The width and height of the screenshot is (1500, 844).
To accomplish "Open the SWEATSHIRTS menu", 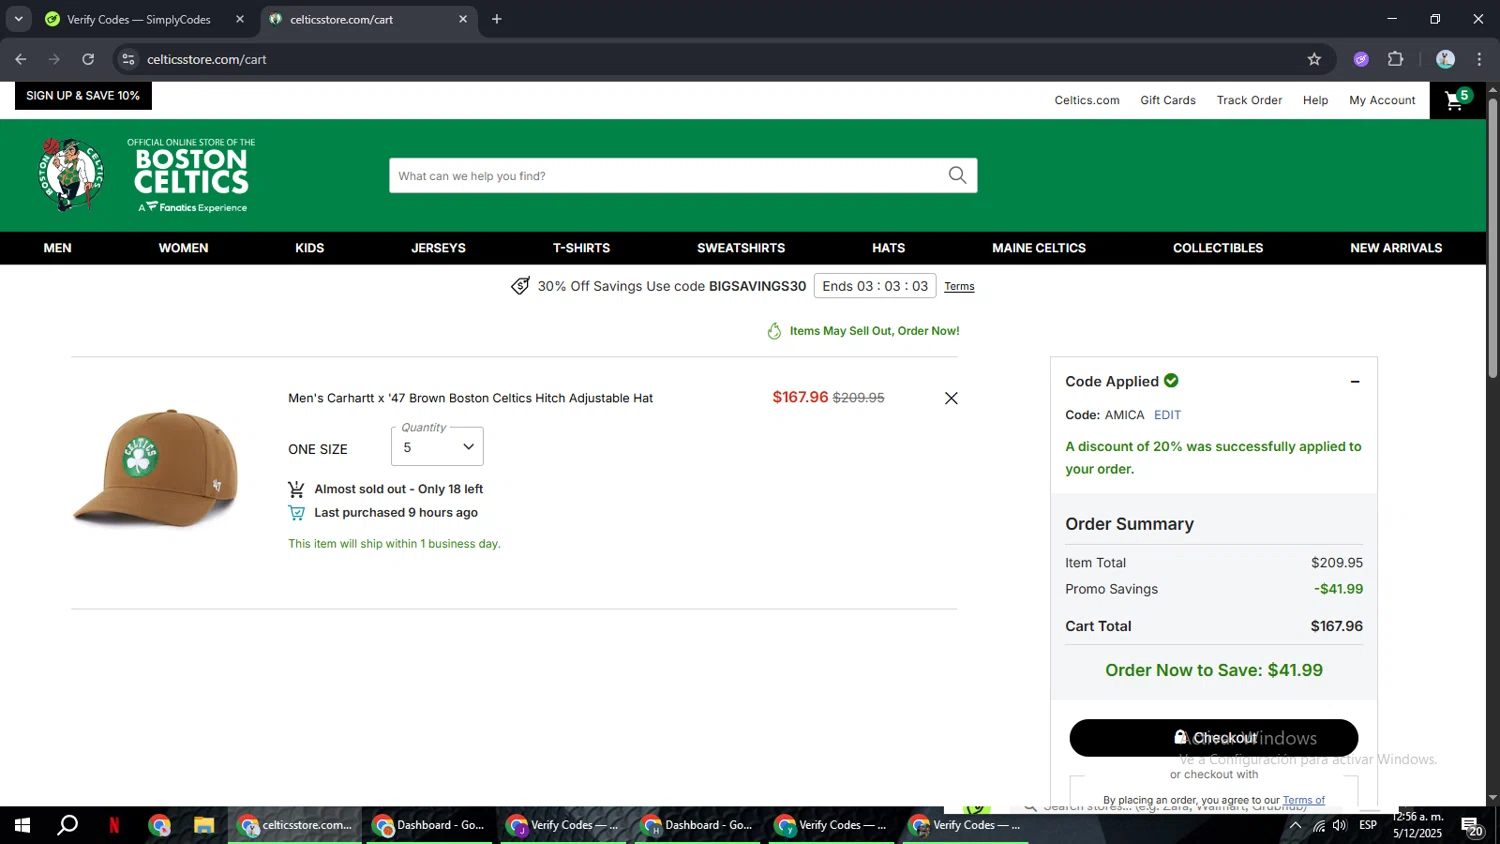I will coord(741,248).
